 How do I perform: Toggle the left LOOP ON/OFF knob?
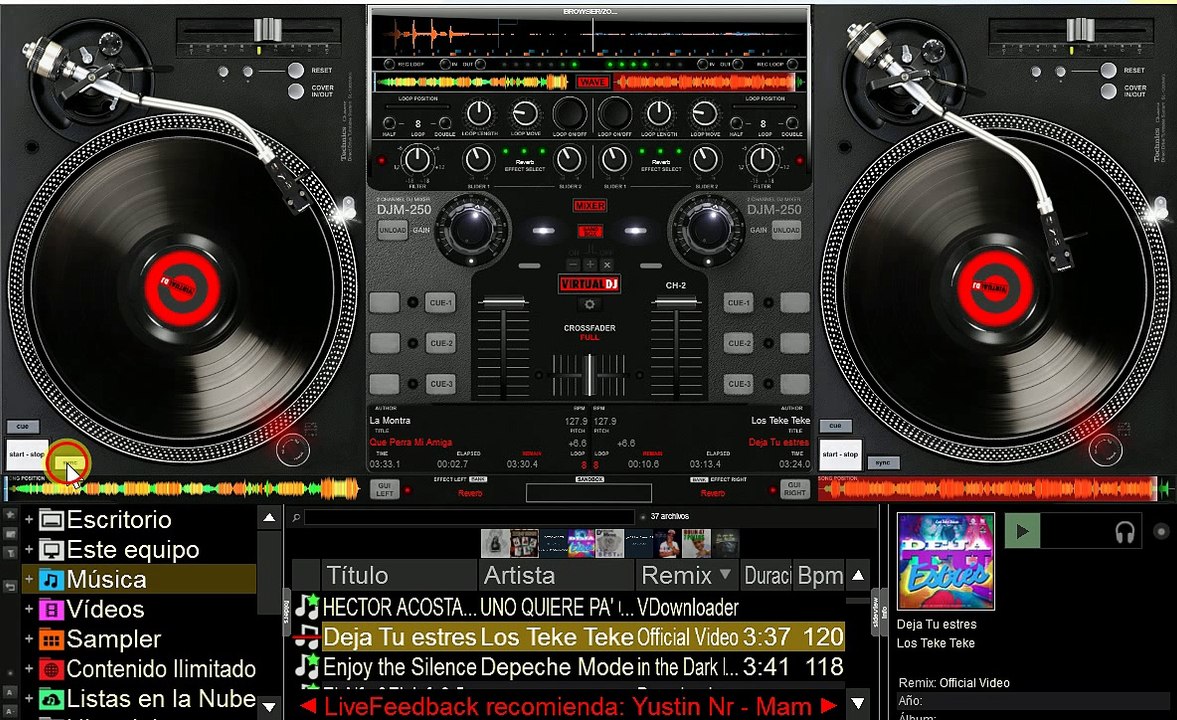pos(570,114)
